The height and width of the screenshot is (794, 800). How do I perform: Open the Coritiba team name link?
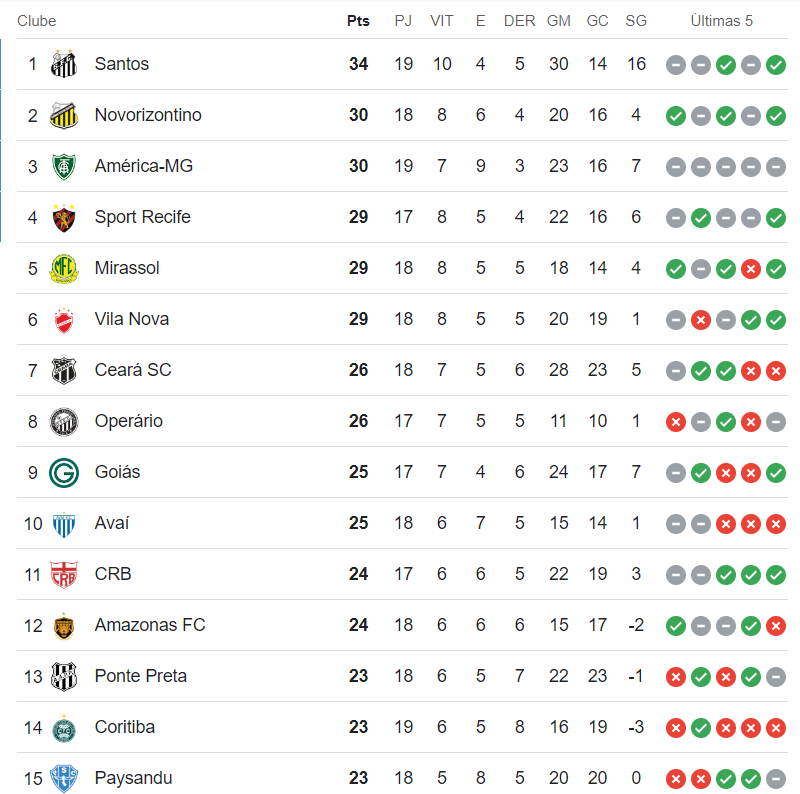tap(125, 727)
